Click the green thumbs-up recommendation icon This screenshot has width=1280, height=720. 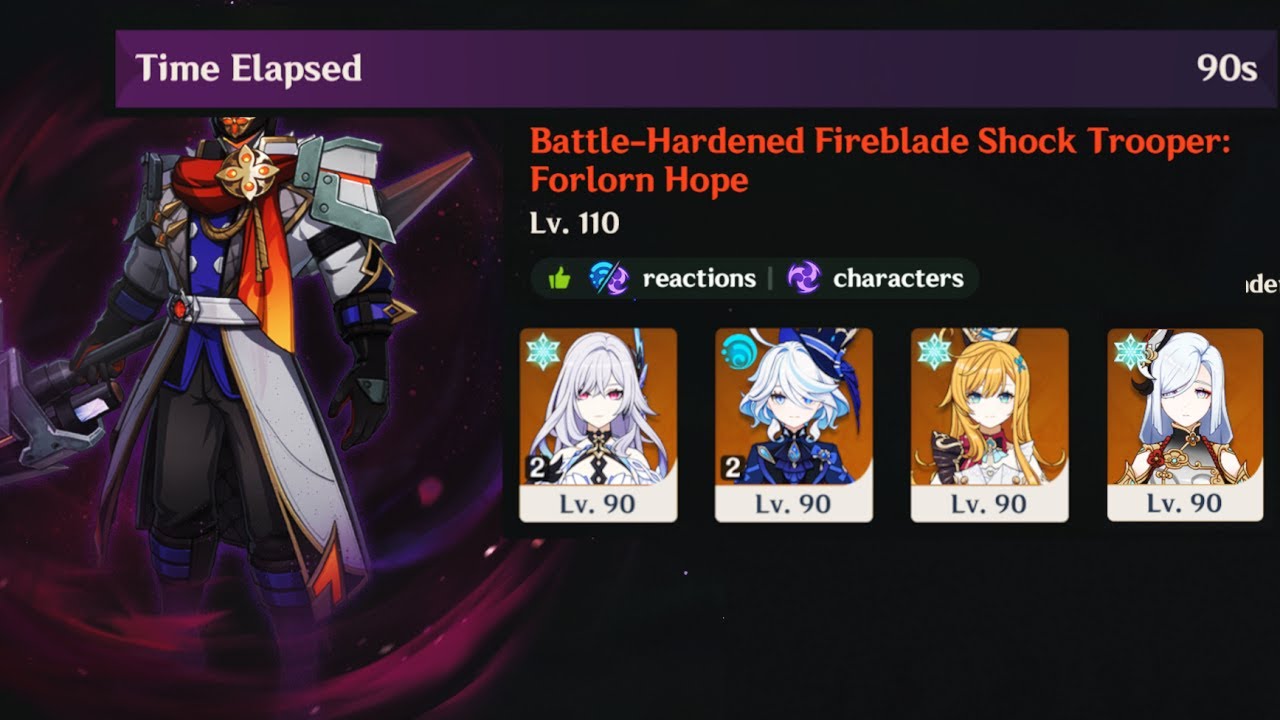point(559,279)
